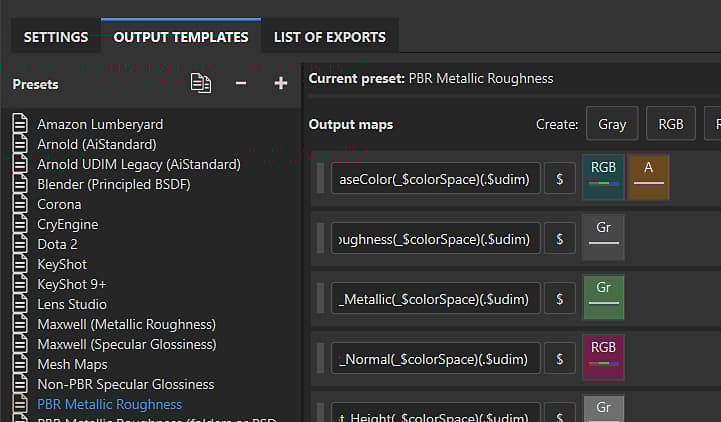Viewport: 721px width, 422px height.
Task: Click the Amazon Lumberyard preset file icon
Action: 20,124
